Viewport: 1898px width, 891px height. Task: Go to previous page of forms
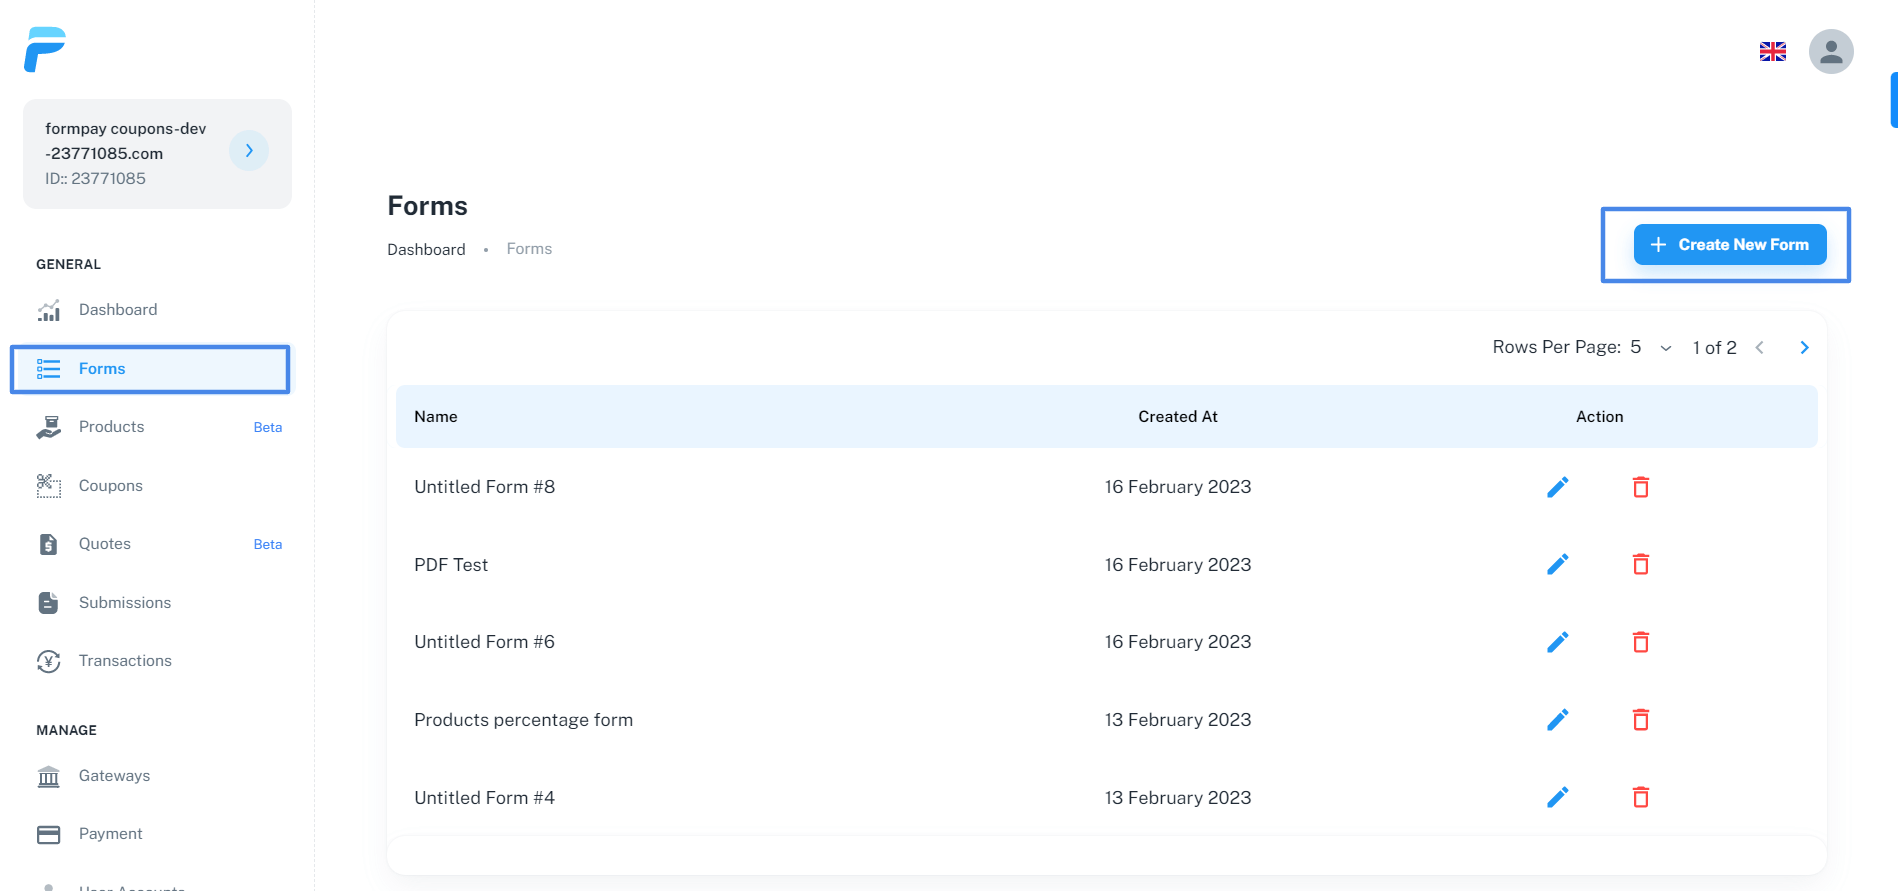coord(1759,348)
